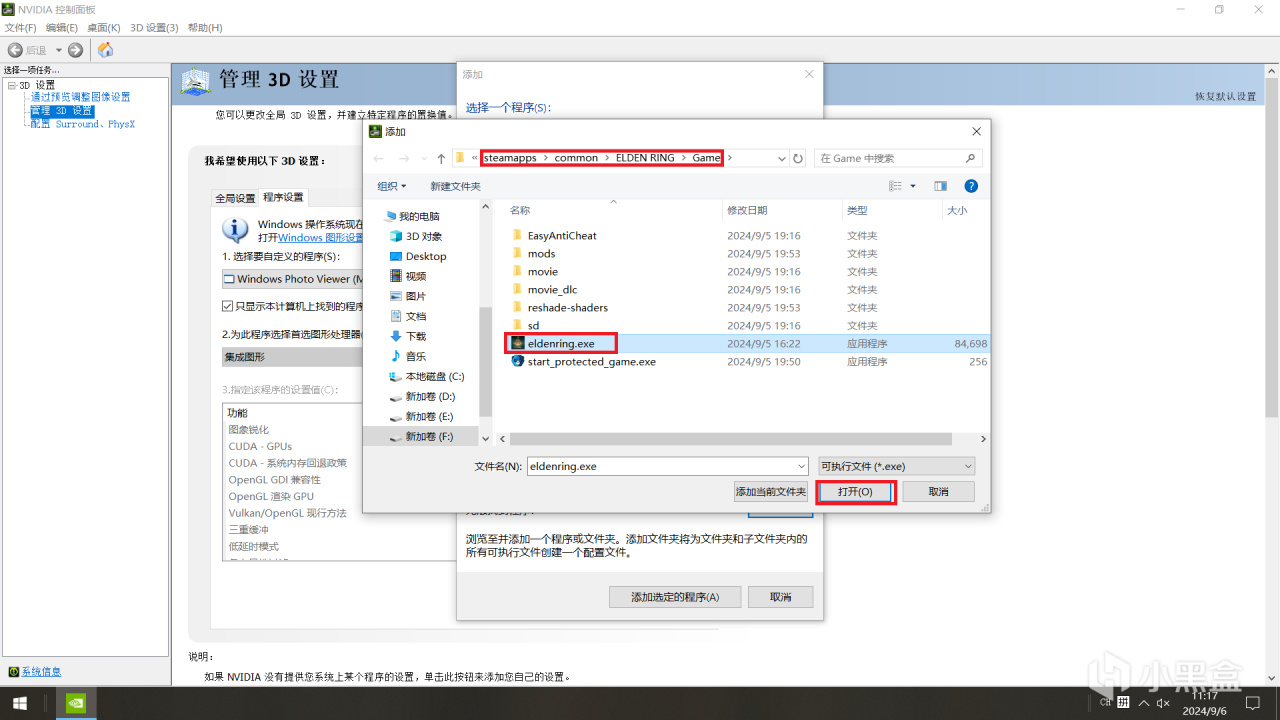
Task: Go up one folder level
Action: coord(441,158)
